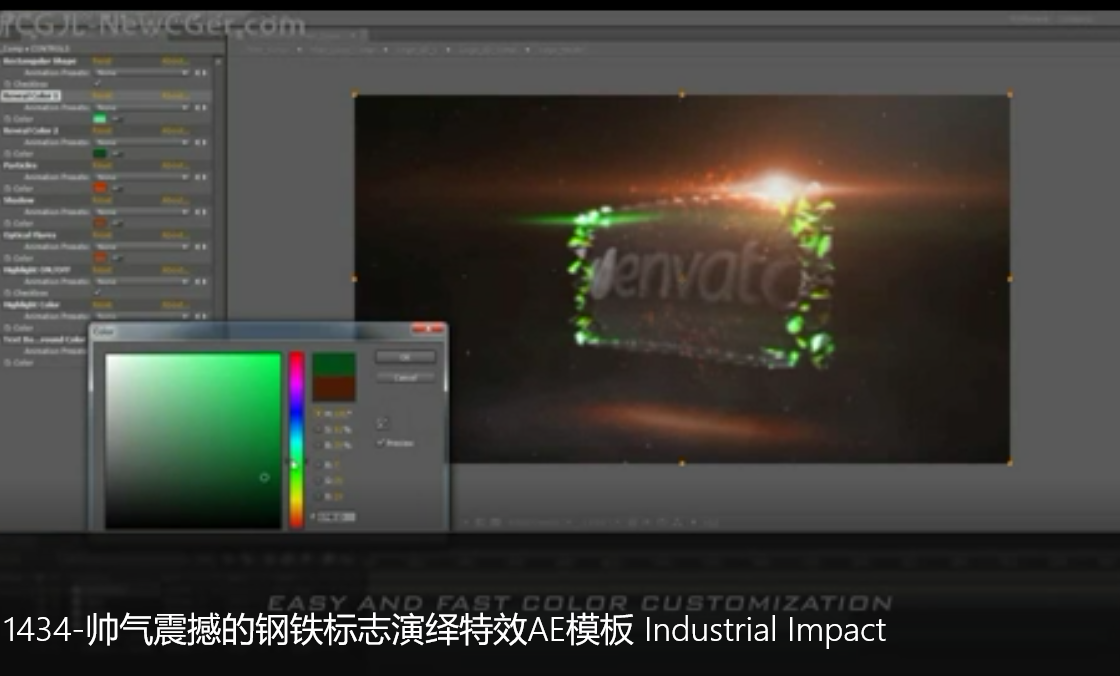
Task: Open Animation Presets dropdown for Particles
Action: pyautogui.click(x=142, y=177)
